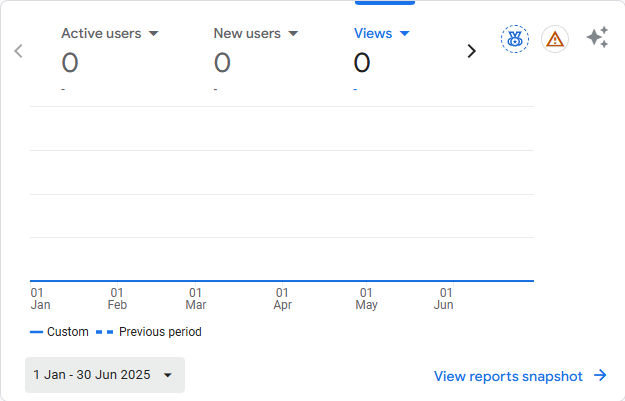Click the orange warning triangle icon
This screenshot has width=625, height=401.
coord(555,39)
